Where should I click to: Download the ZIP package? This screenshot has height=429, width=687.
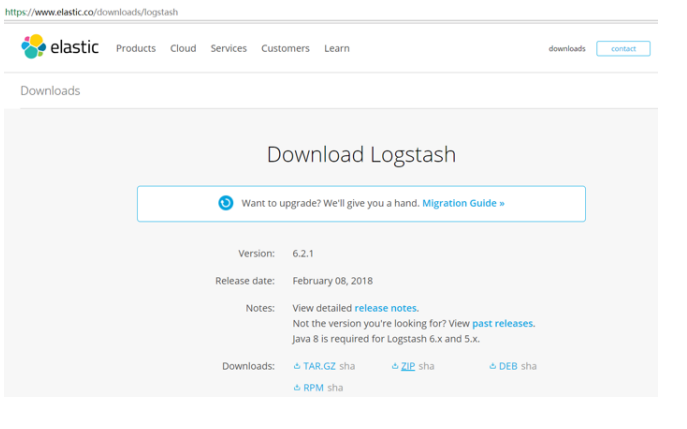407,366
